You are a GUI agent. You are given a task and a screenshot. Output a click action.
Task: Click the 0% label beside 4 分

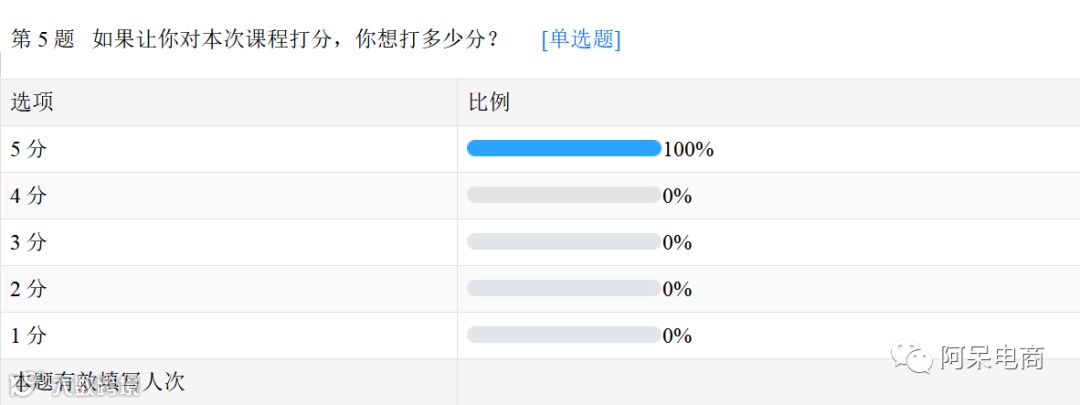point(677,196)
